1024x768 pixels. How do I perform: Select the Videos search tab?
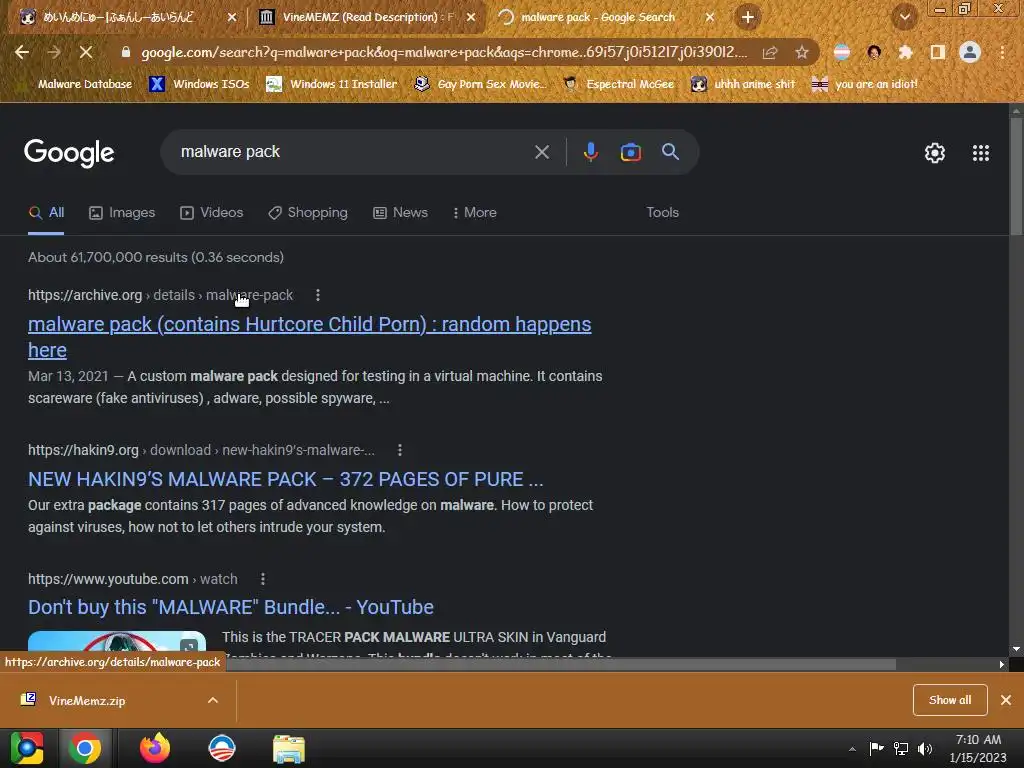212,212
